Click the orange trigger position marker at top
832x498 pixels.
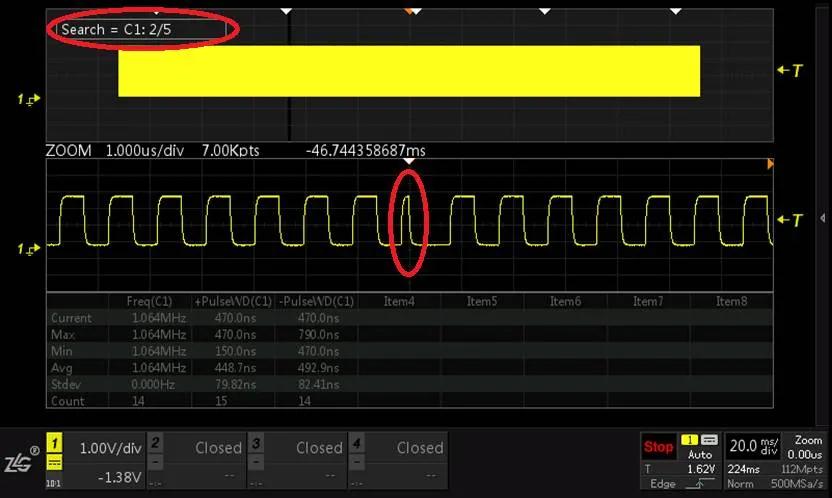point(409,10)
